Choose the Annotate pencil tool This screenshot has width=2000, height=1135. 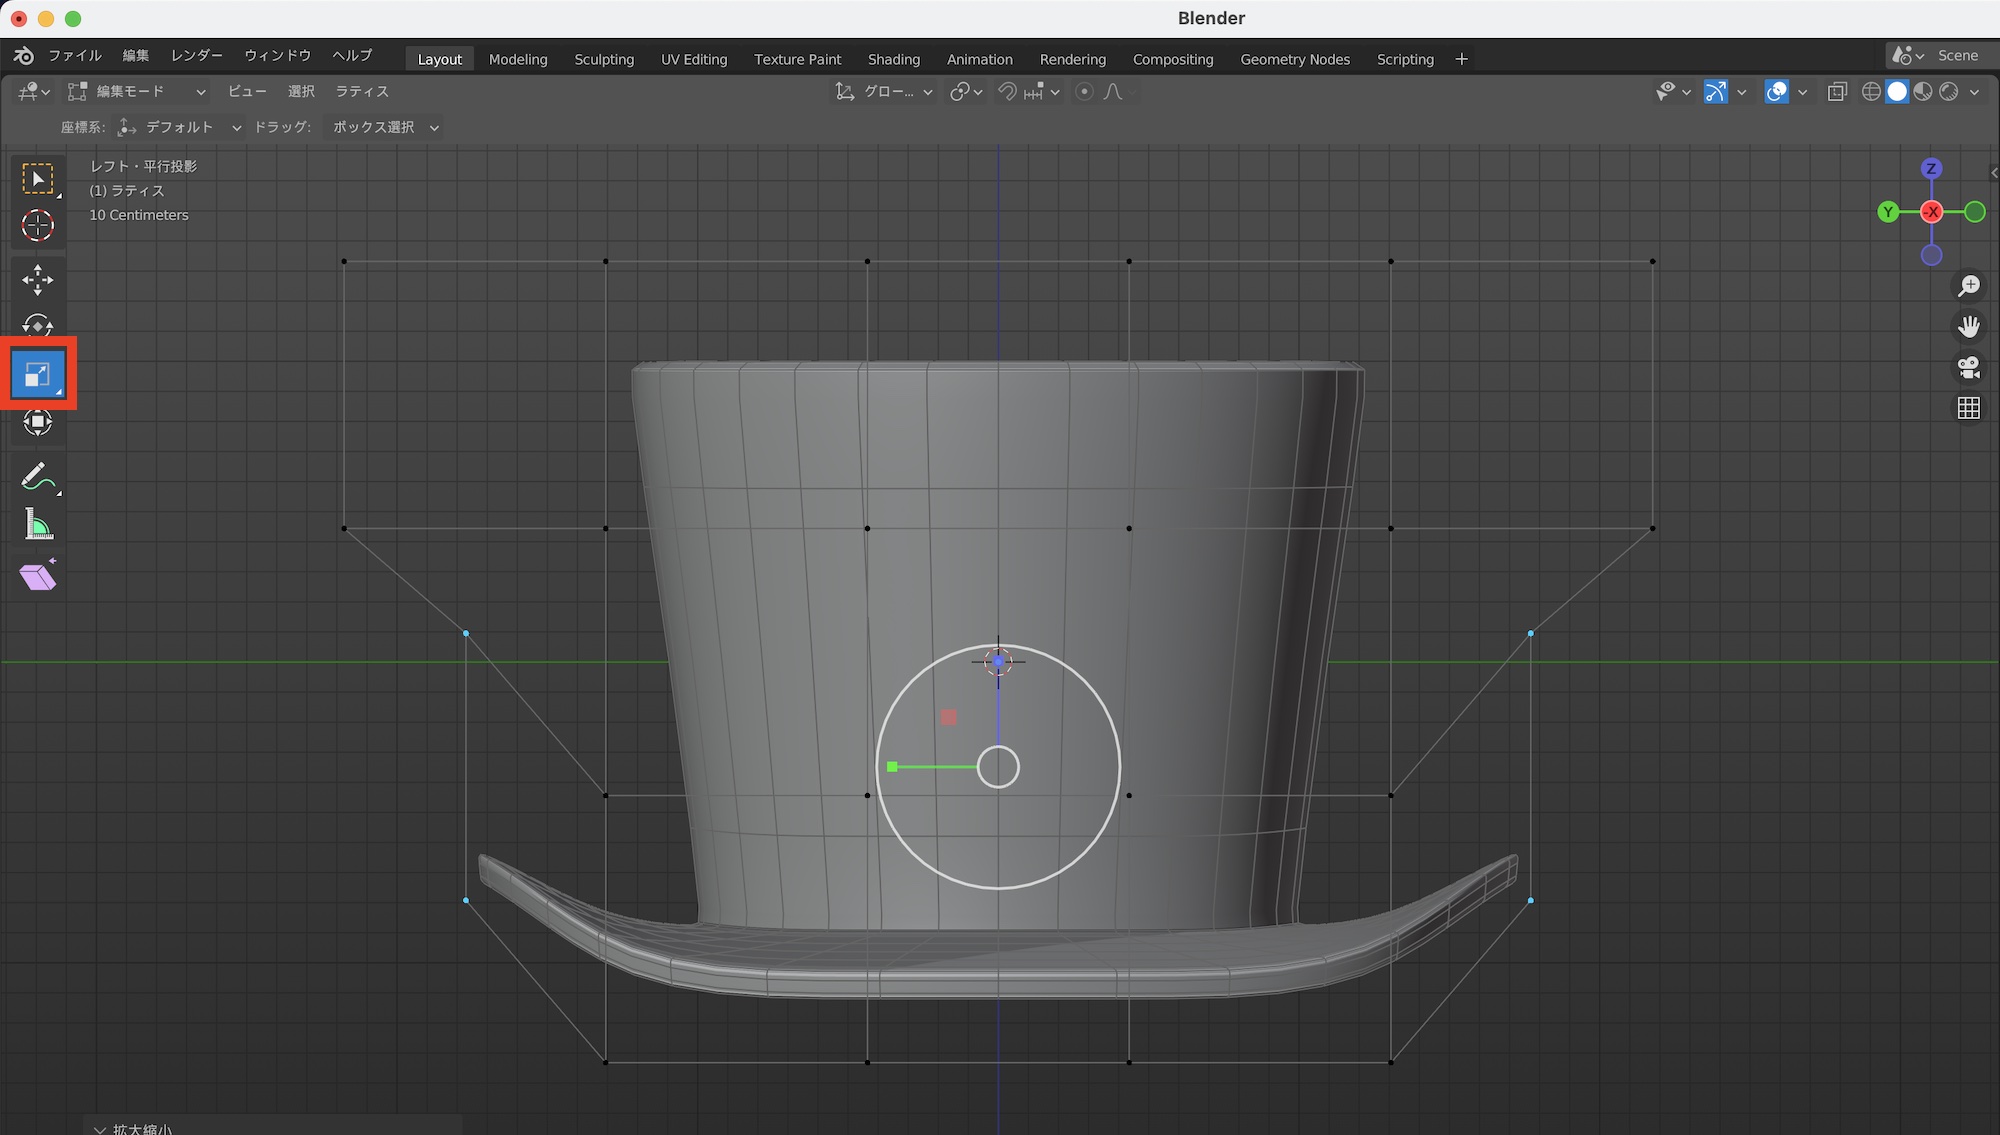(x=38, y=477)
